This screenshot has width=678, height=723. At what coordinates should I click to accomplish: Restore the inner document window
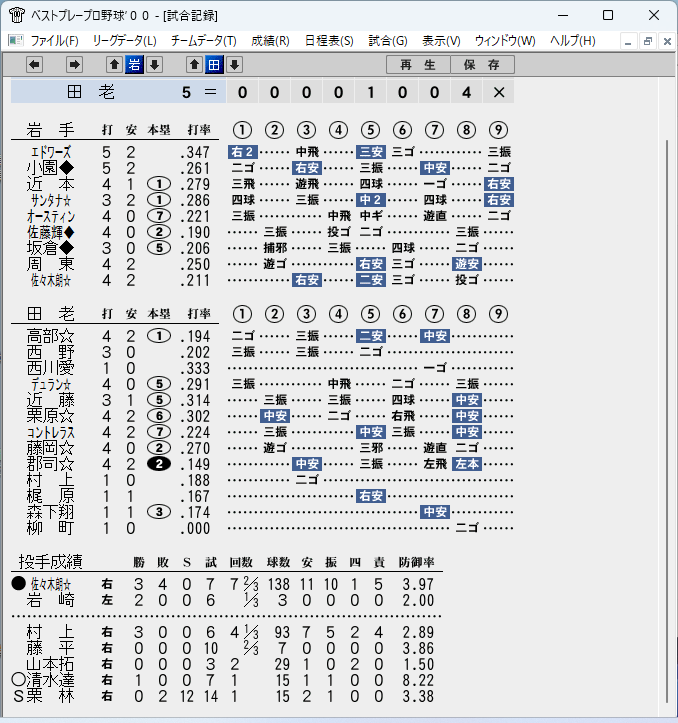[648, 41]
